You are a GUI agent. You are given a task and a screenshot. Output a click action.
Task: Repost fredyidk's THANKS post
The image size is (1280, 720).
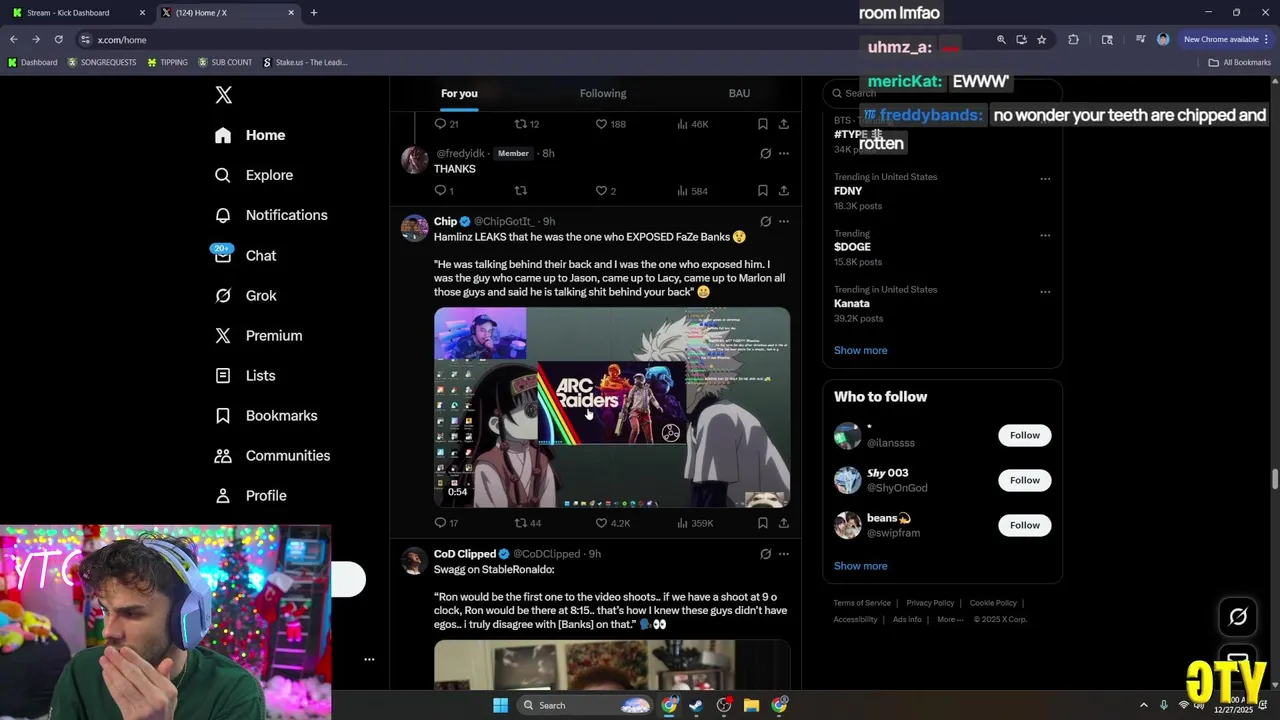coord(520,191)
